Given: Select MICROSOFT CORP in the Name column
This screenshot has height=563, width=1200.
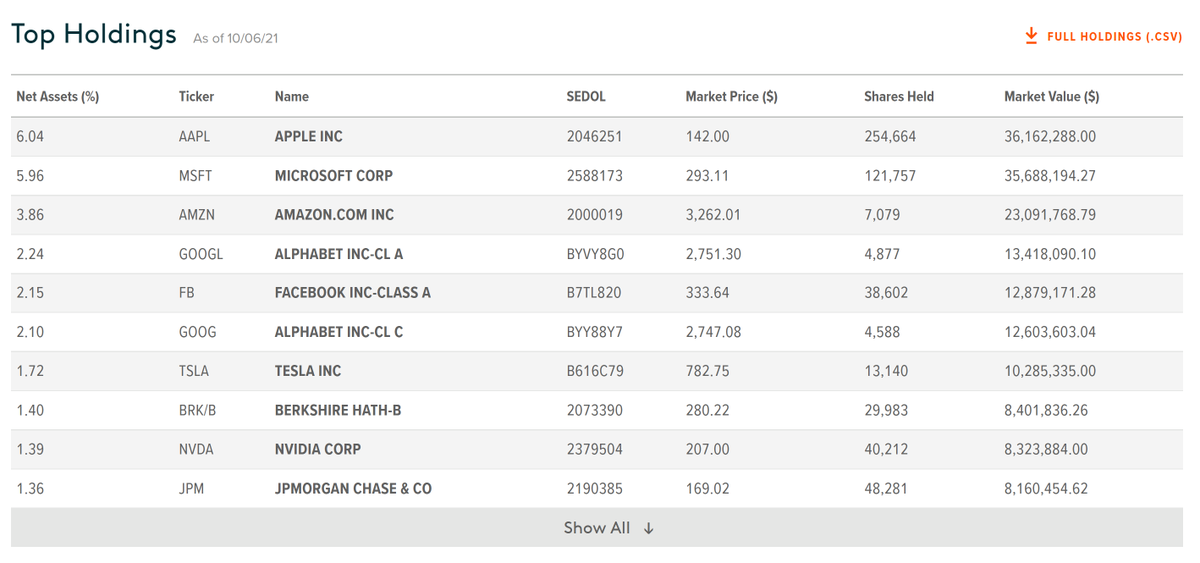Looking at the screenshot, I should 334,175.
